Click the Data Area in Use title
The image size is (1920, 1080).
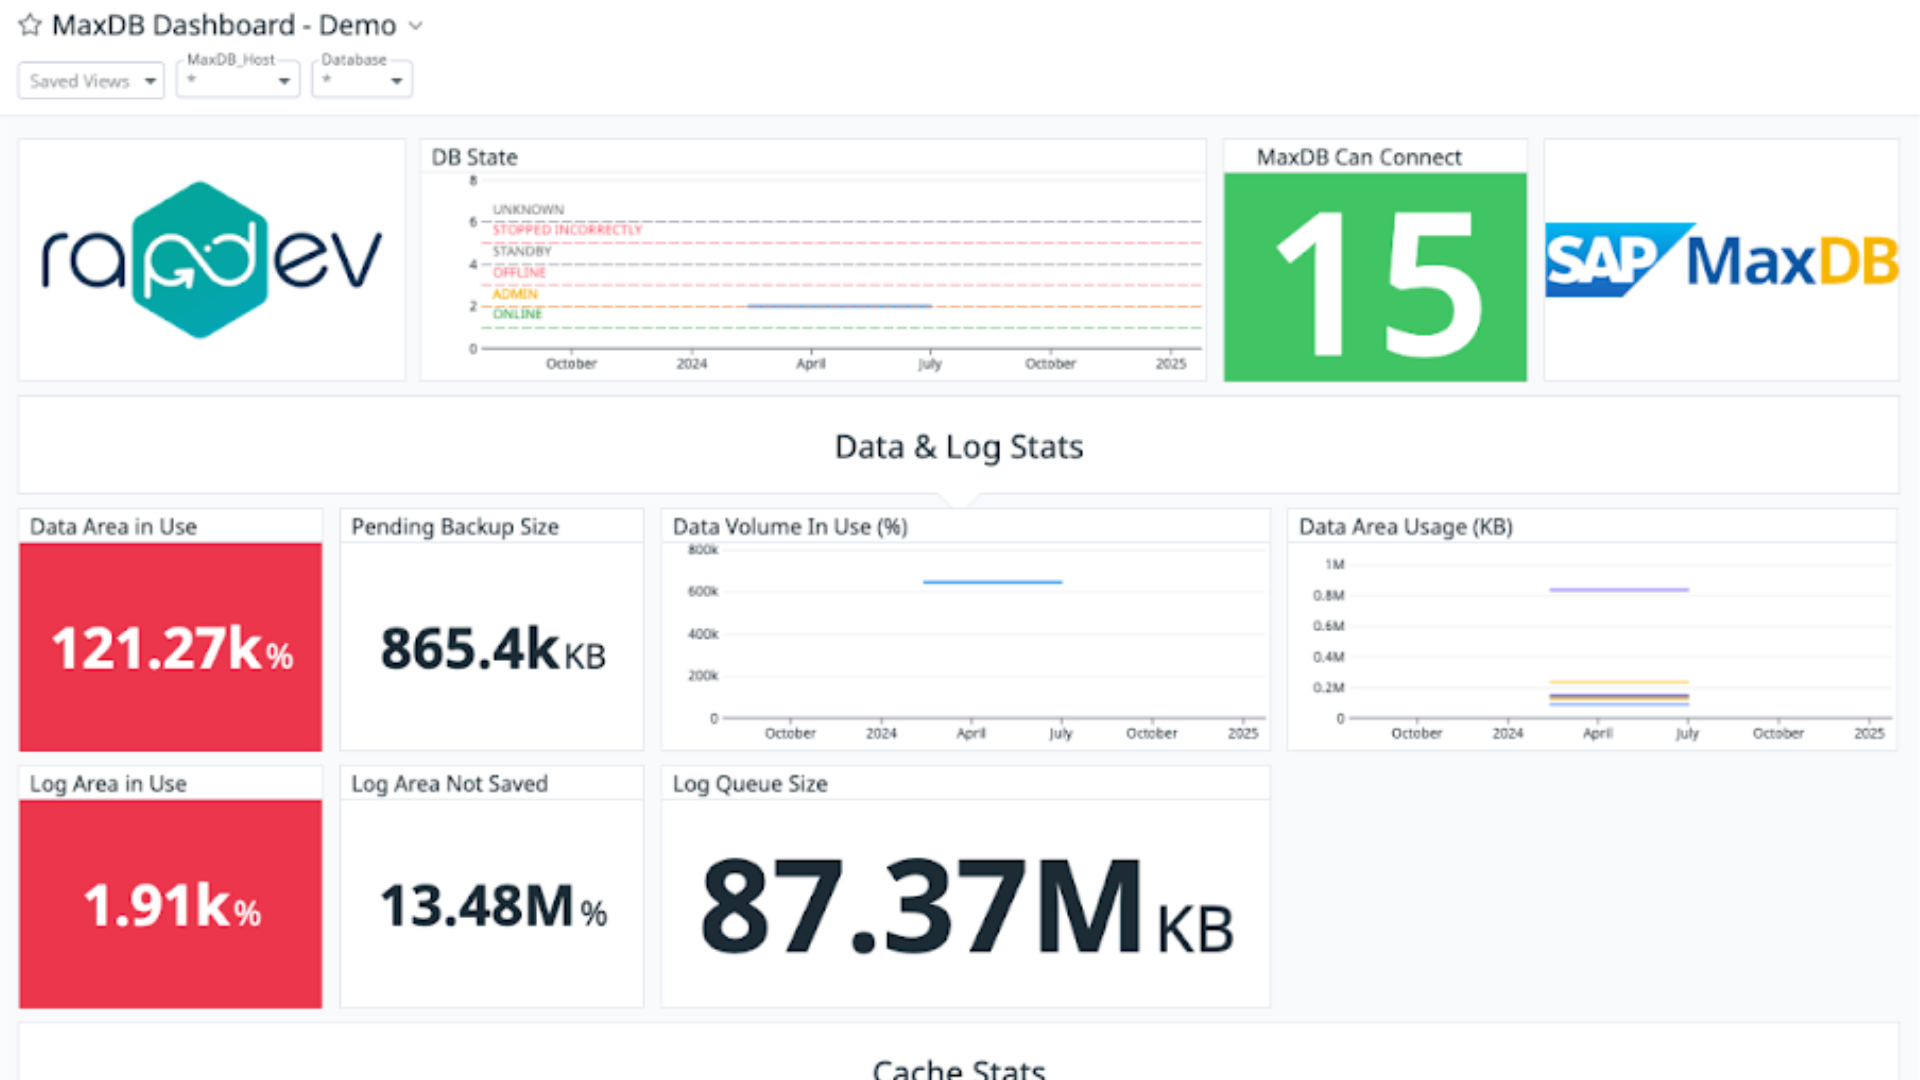click(x=113, y=527)
